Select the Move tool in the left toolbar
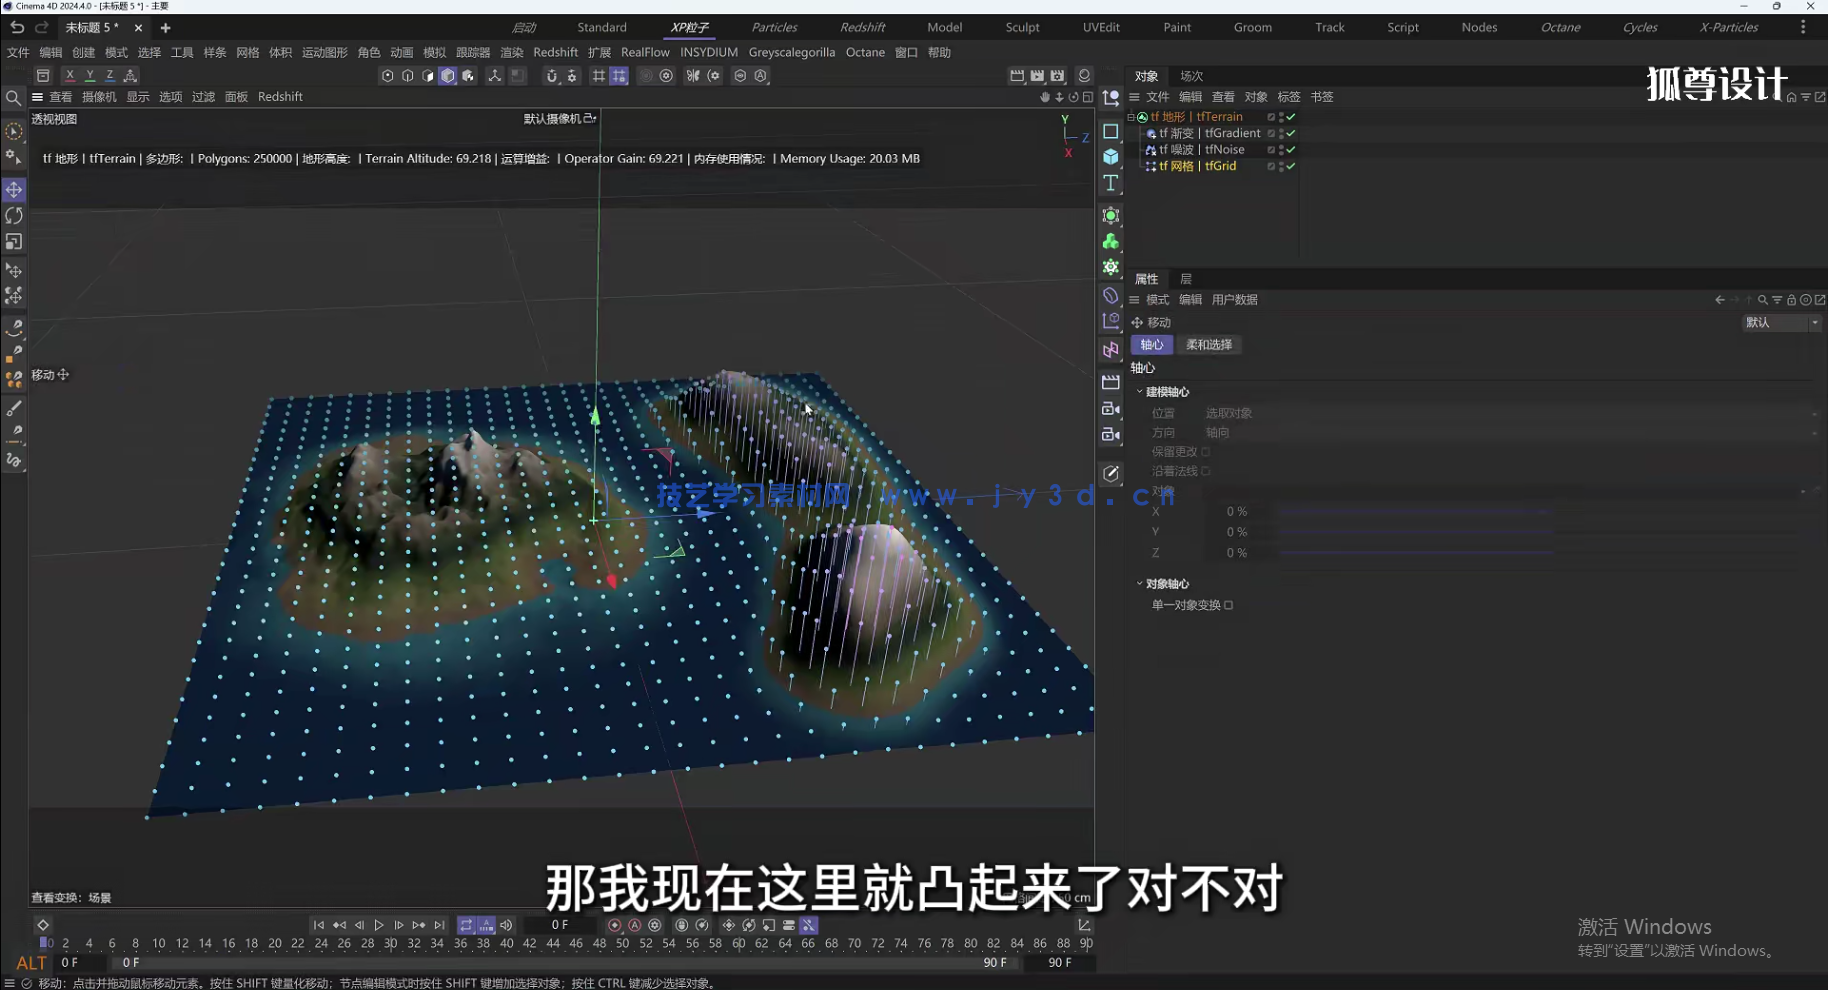Screen dimensions: 1828x990 point(14,189)
